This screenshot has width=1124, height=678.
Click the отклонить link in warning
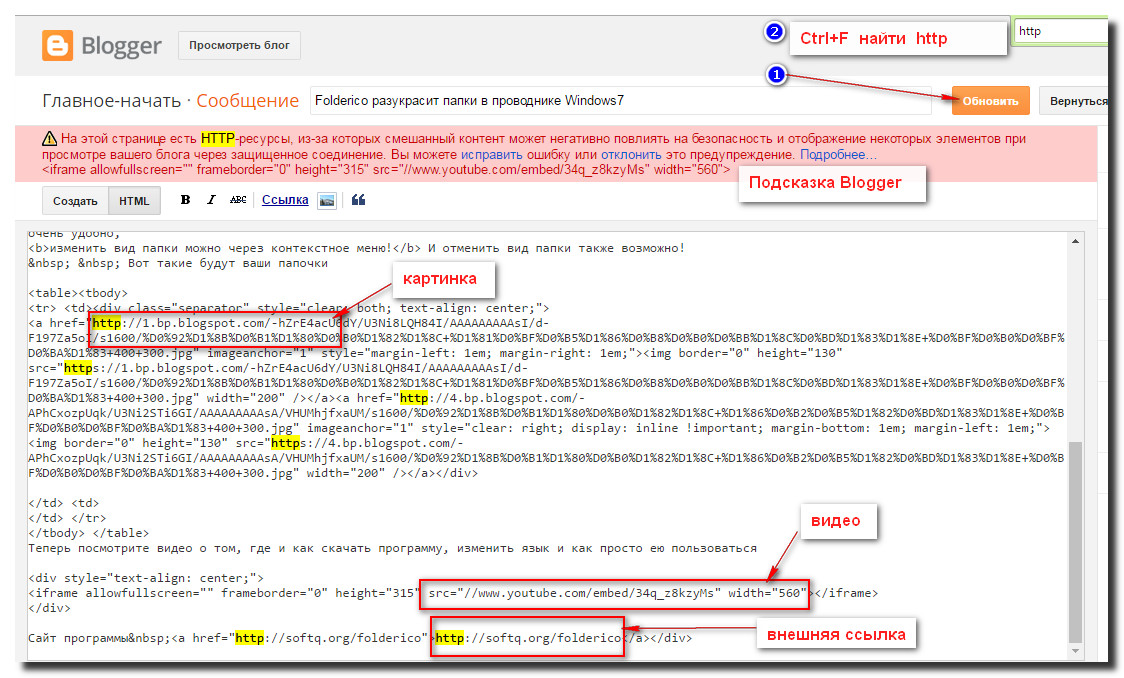pyautogui.click(x=631, y=154)
